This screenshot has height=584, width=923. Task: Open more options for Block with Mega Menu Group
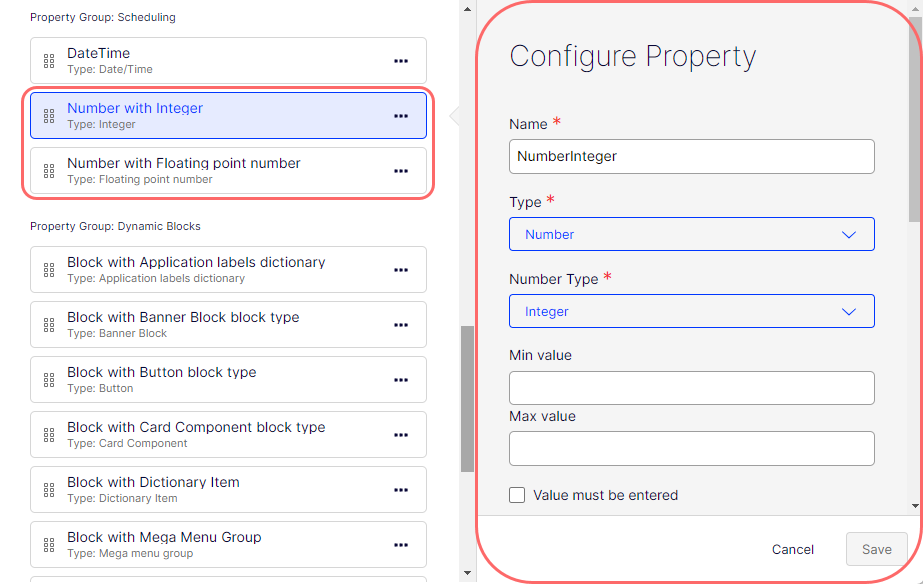401,545
